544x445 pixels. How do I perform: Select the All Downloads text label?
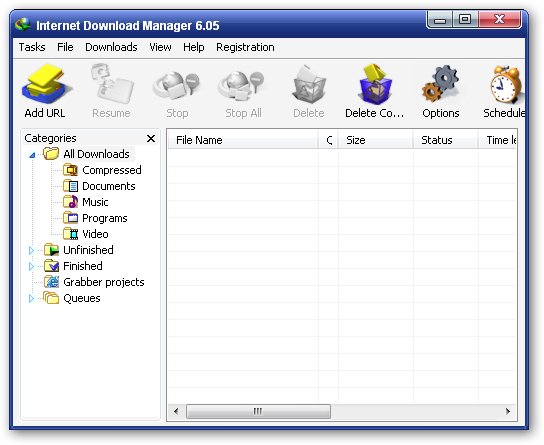click(96, 154)
